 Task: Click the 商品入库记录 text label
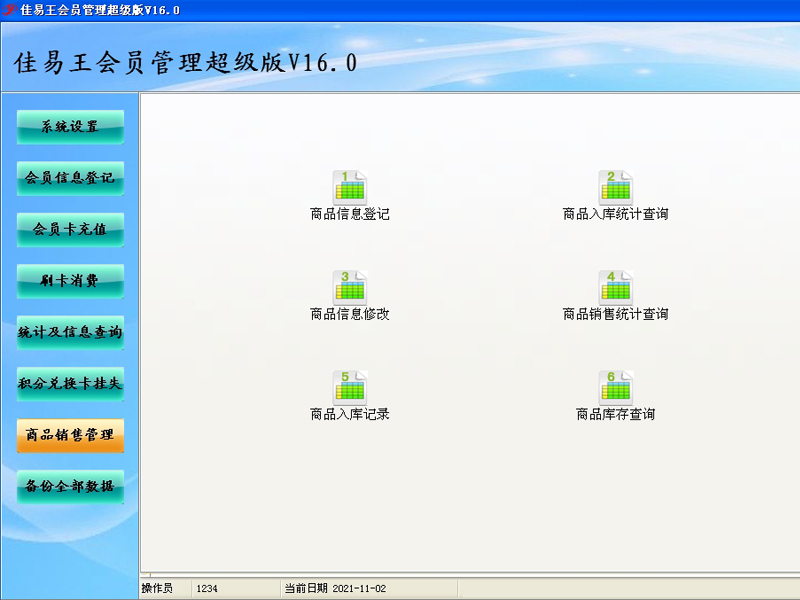coord(350,414)
